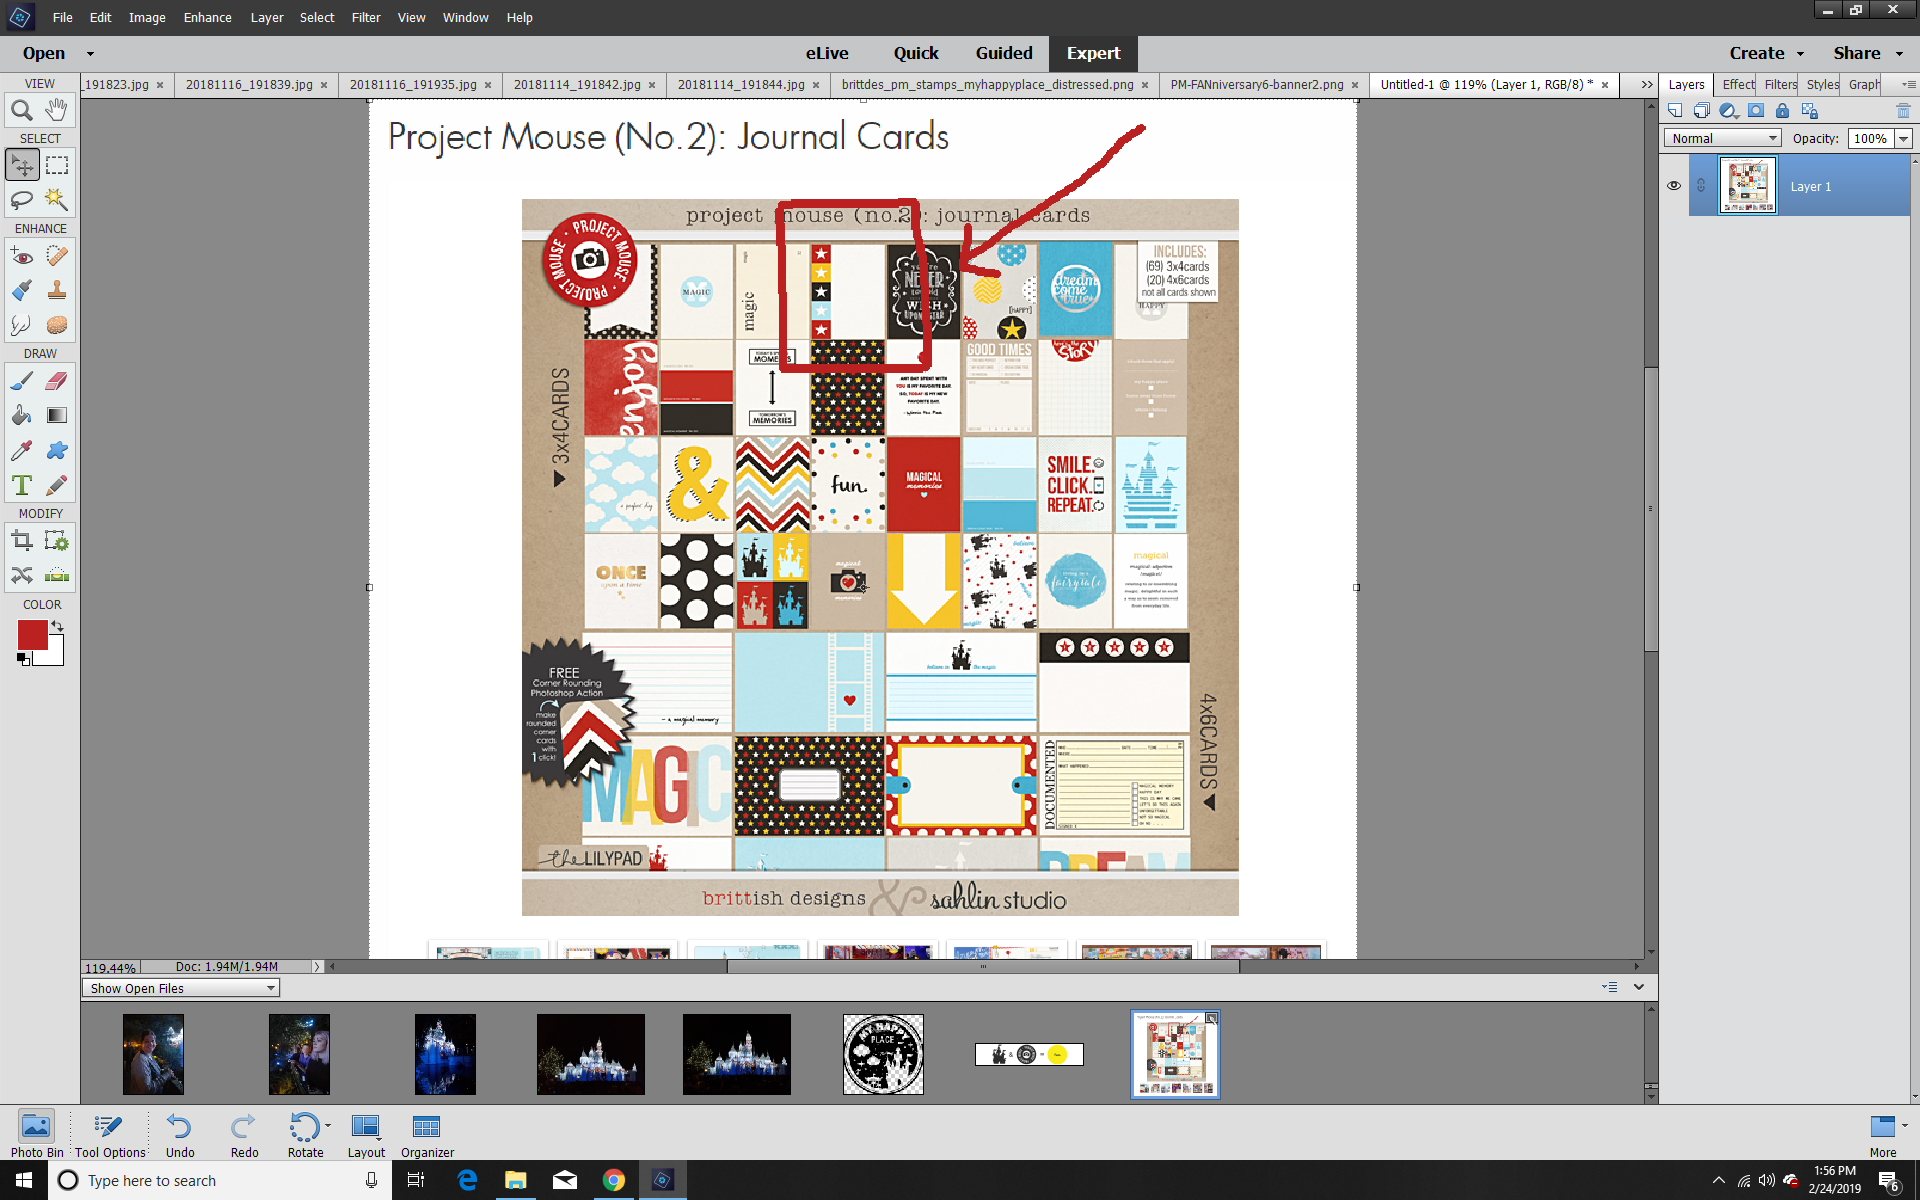Select the Sponge tool
Image resolution: width=1920 pixels, height=1200 pixels.
tap(57, 325)
